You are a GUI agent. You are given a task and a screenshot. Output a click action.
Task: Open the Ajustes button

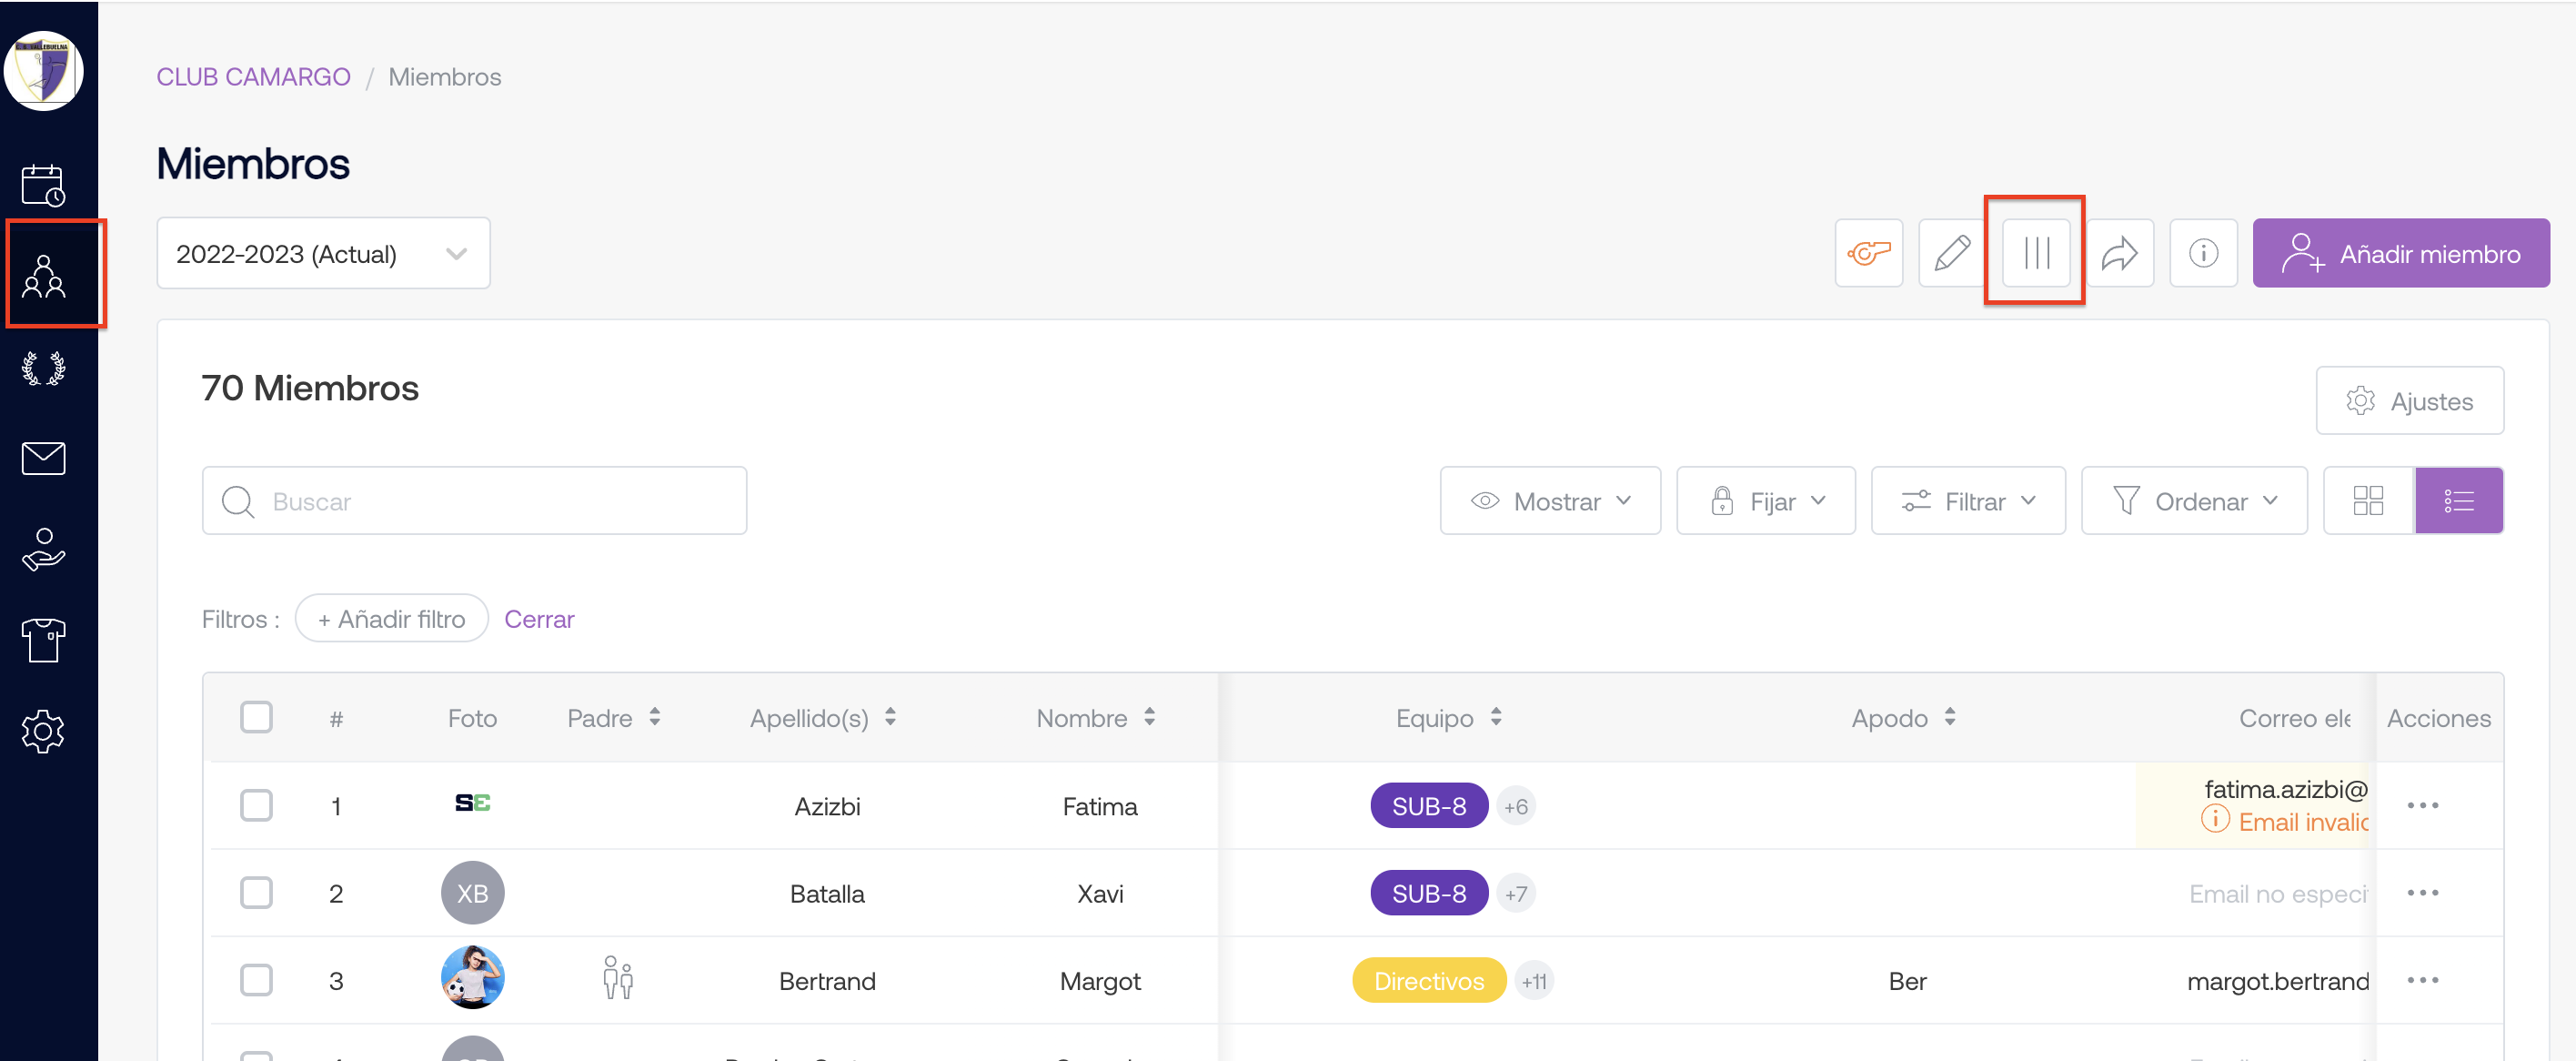[x=2409, y=401]
